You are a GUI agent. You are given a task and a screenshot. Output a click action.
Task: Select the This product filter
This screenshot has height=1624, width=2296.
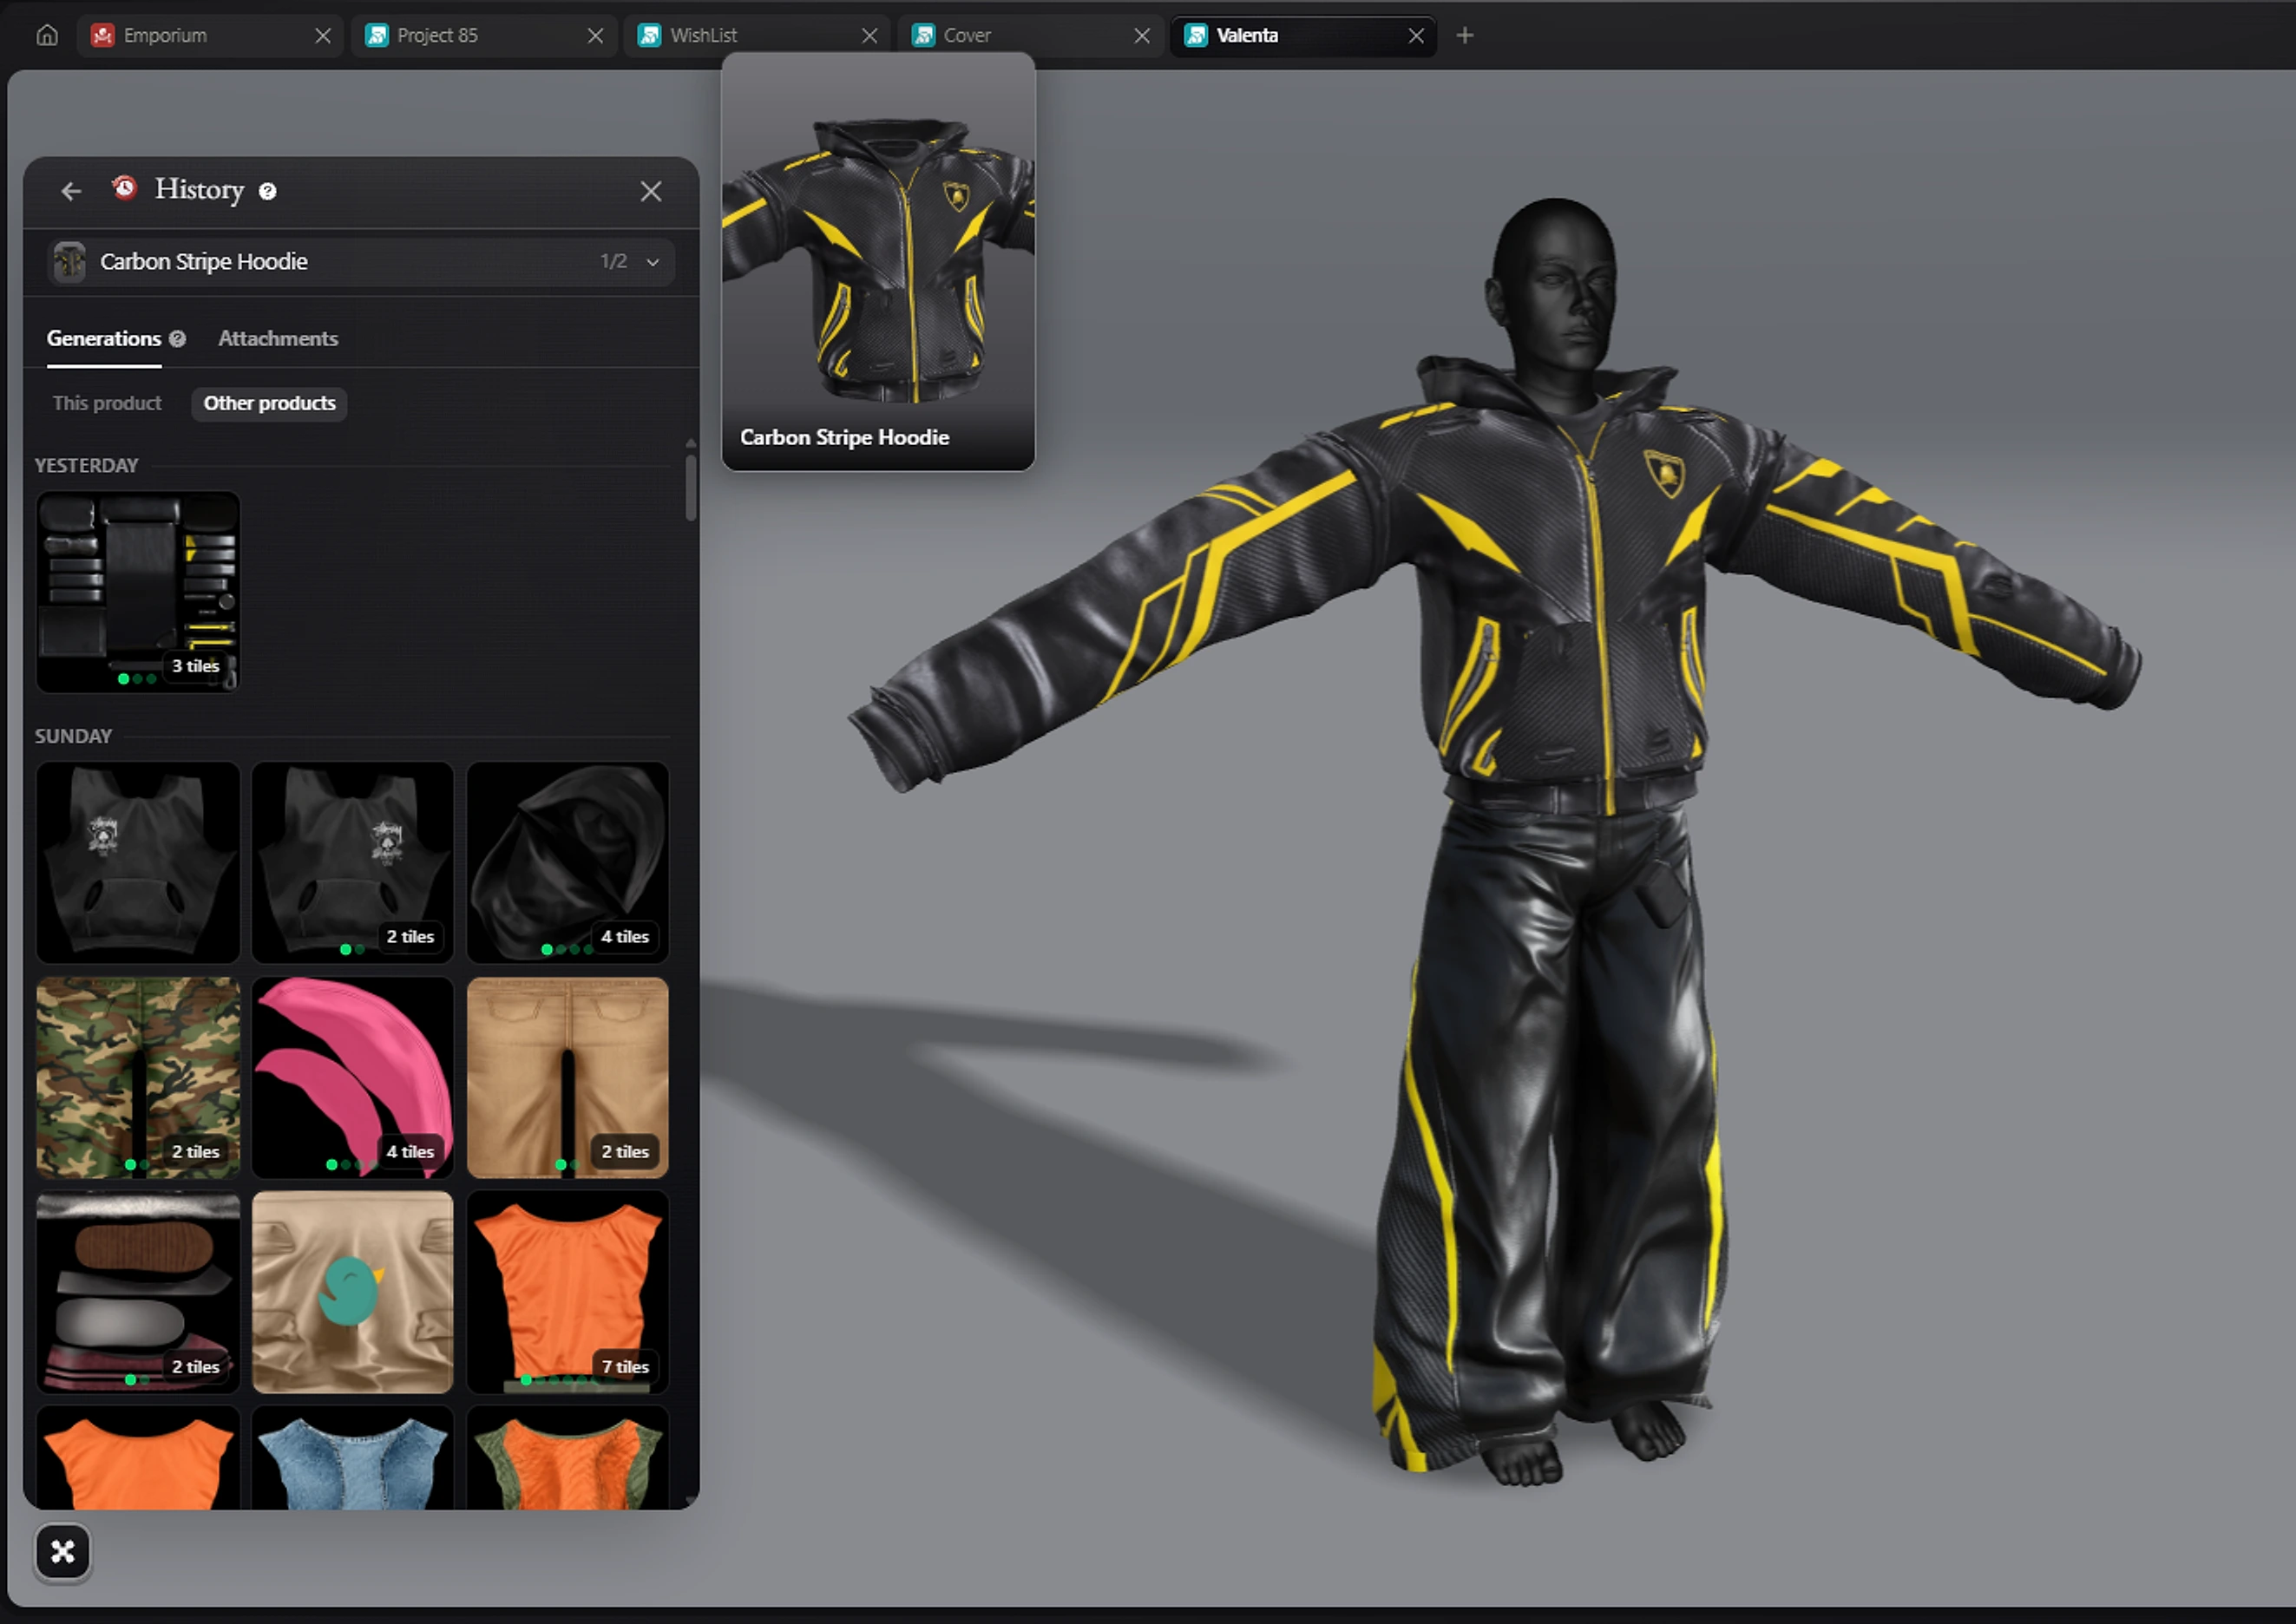pyautogui.click(x=107, y=404)
